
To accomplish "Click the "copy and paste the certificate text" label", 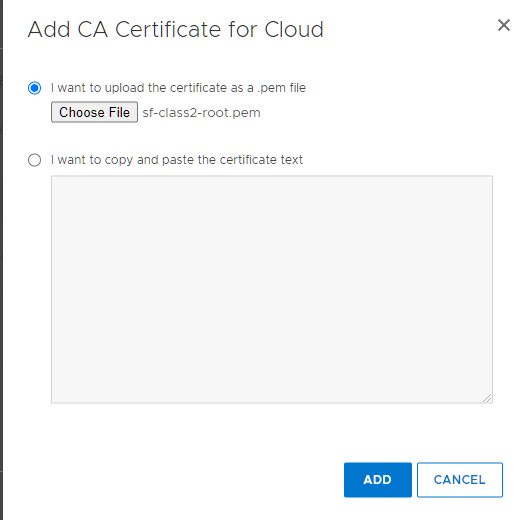I will pyautogui.click(x=177, y=160).
